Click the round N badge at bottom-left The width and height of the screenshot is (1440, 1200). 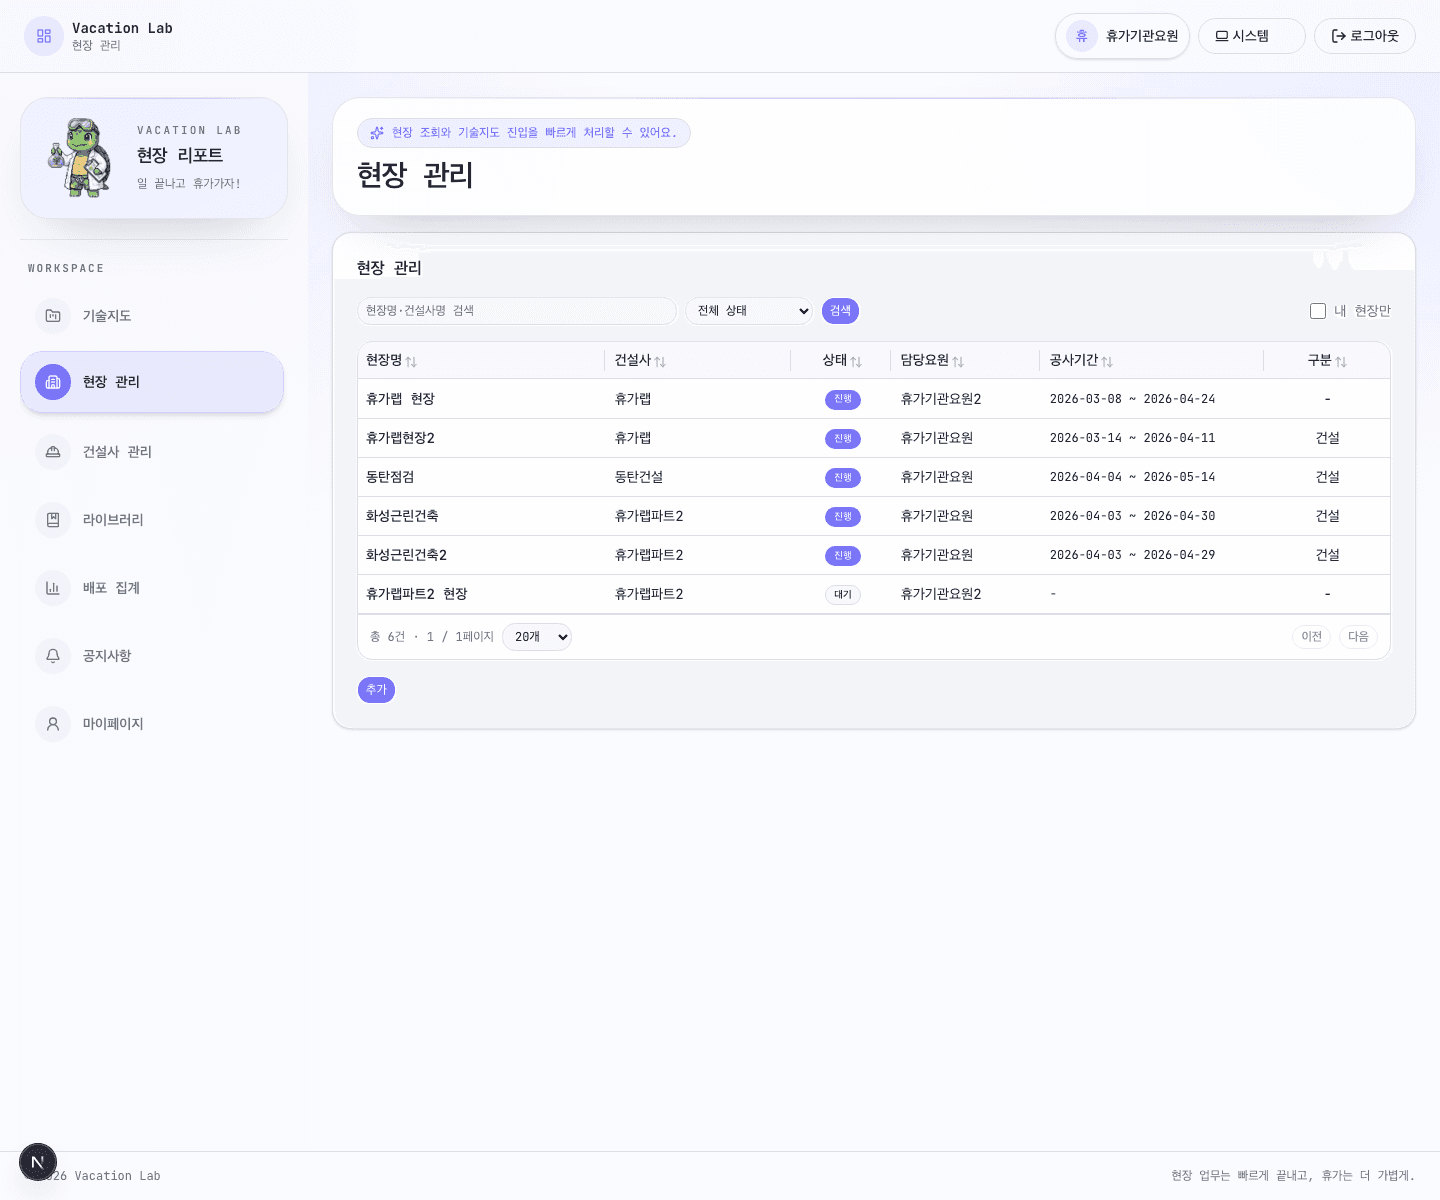(38, 1162)
